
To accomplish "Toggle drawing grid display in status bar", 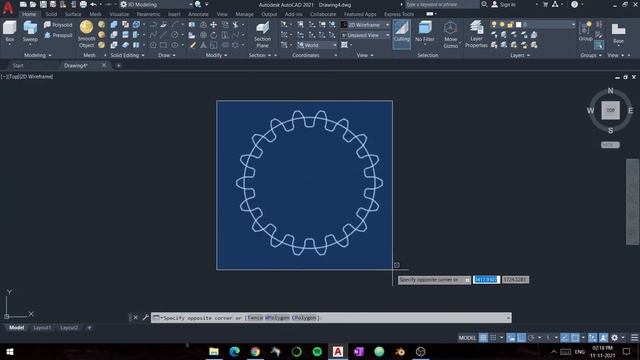I will (x=483, y=338).
